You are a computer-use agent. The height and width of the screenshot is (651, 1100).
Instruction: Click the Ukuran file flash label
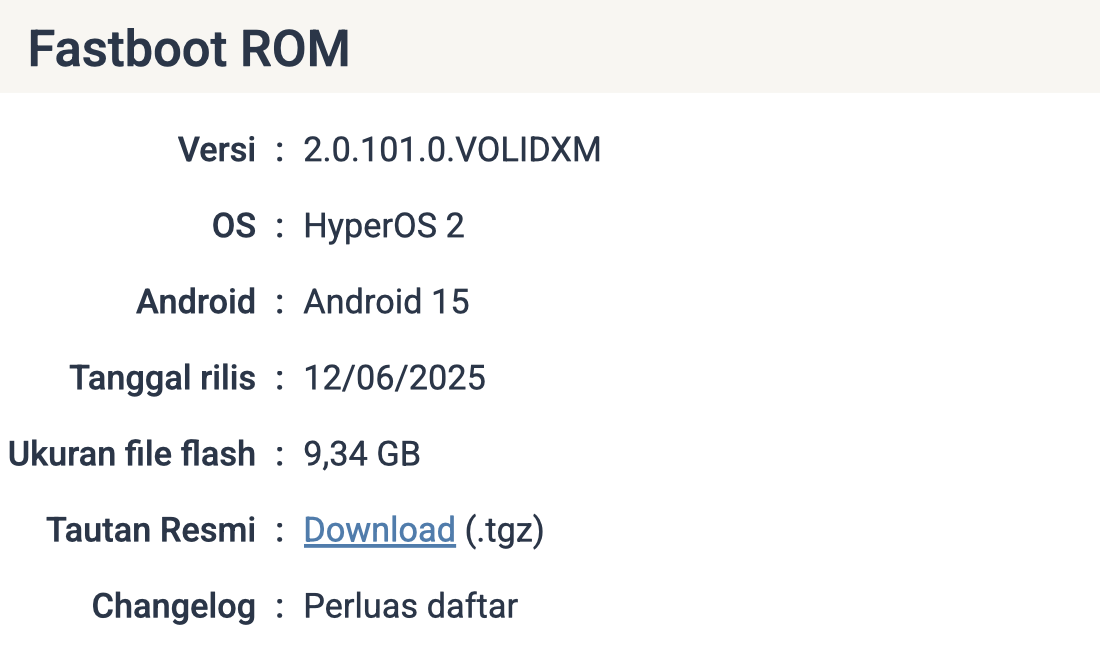[132, 454]
